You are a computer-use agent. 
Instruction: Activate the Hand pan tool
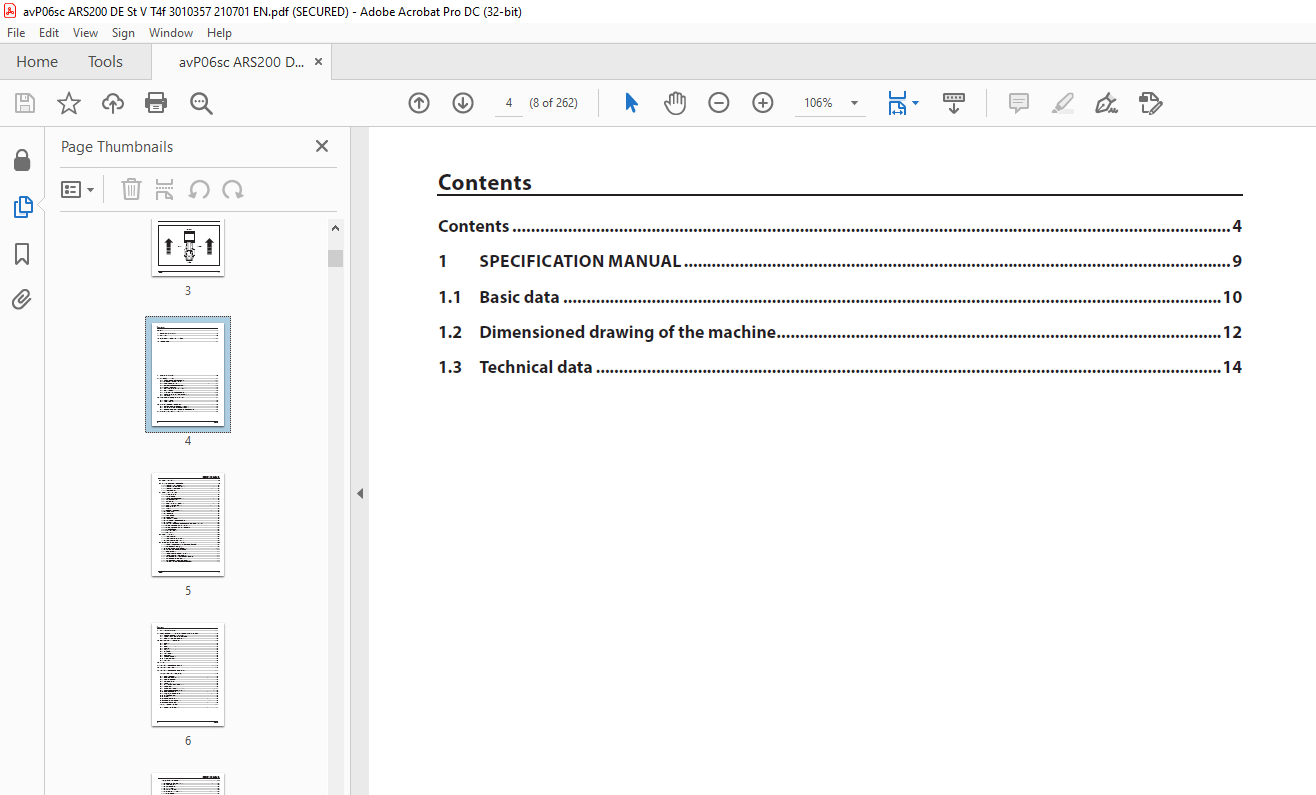click(675, 103)
